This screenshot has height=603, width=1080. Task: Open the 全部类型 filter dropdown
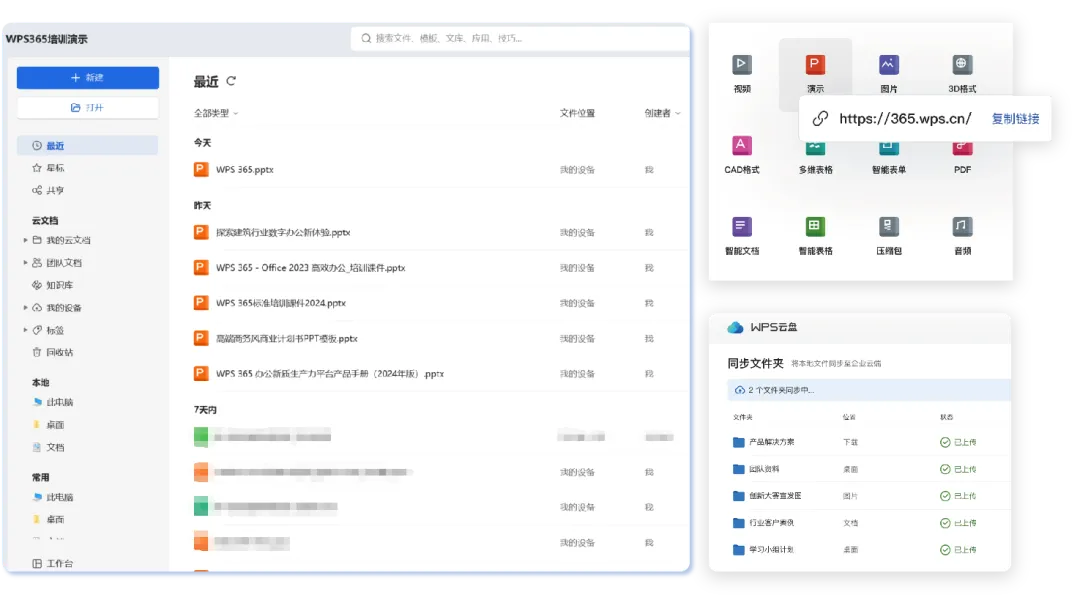[x=216, y=113]
